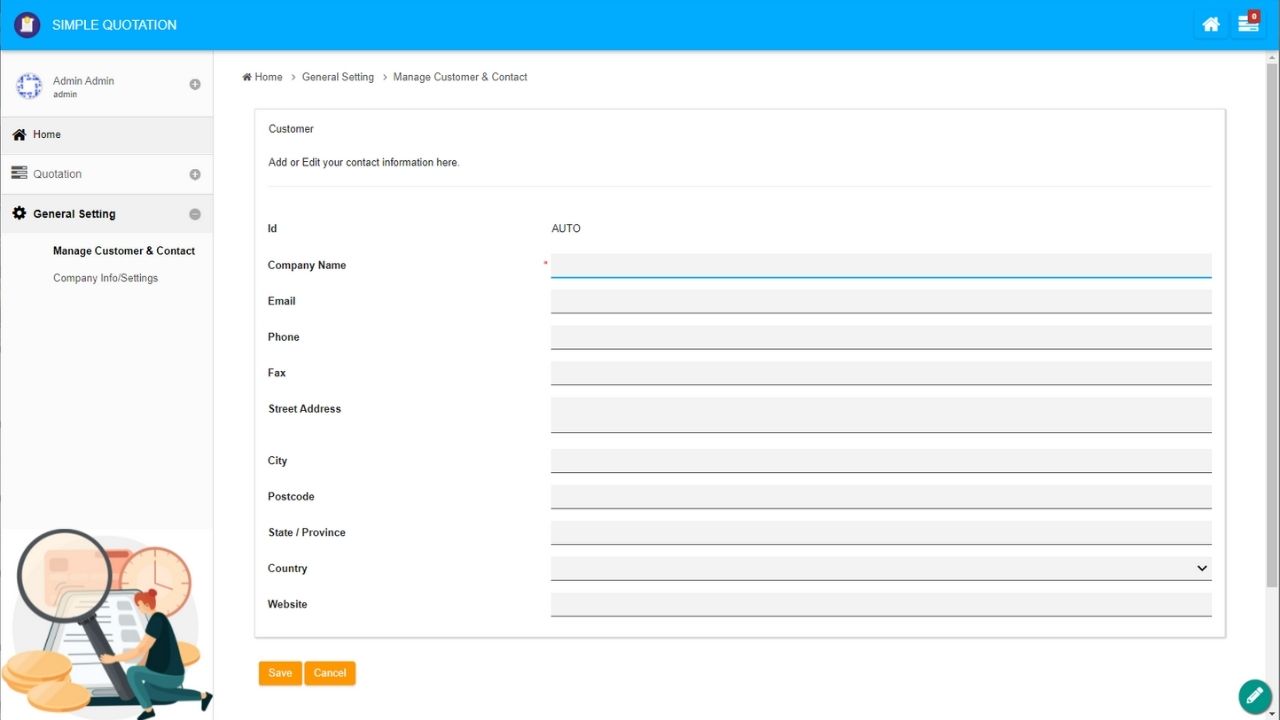Click the green pencil edit floating button
1280x720 pixels.
(x=1254, y=696)
